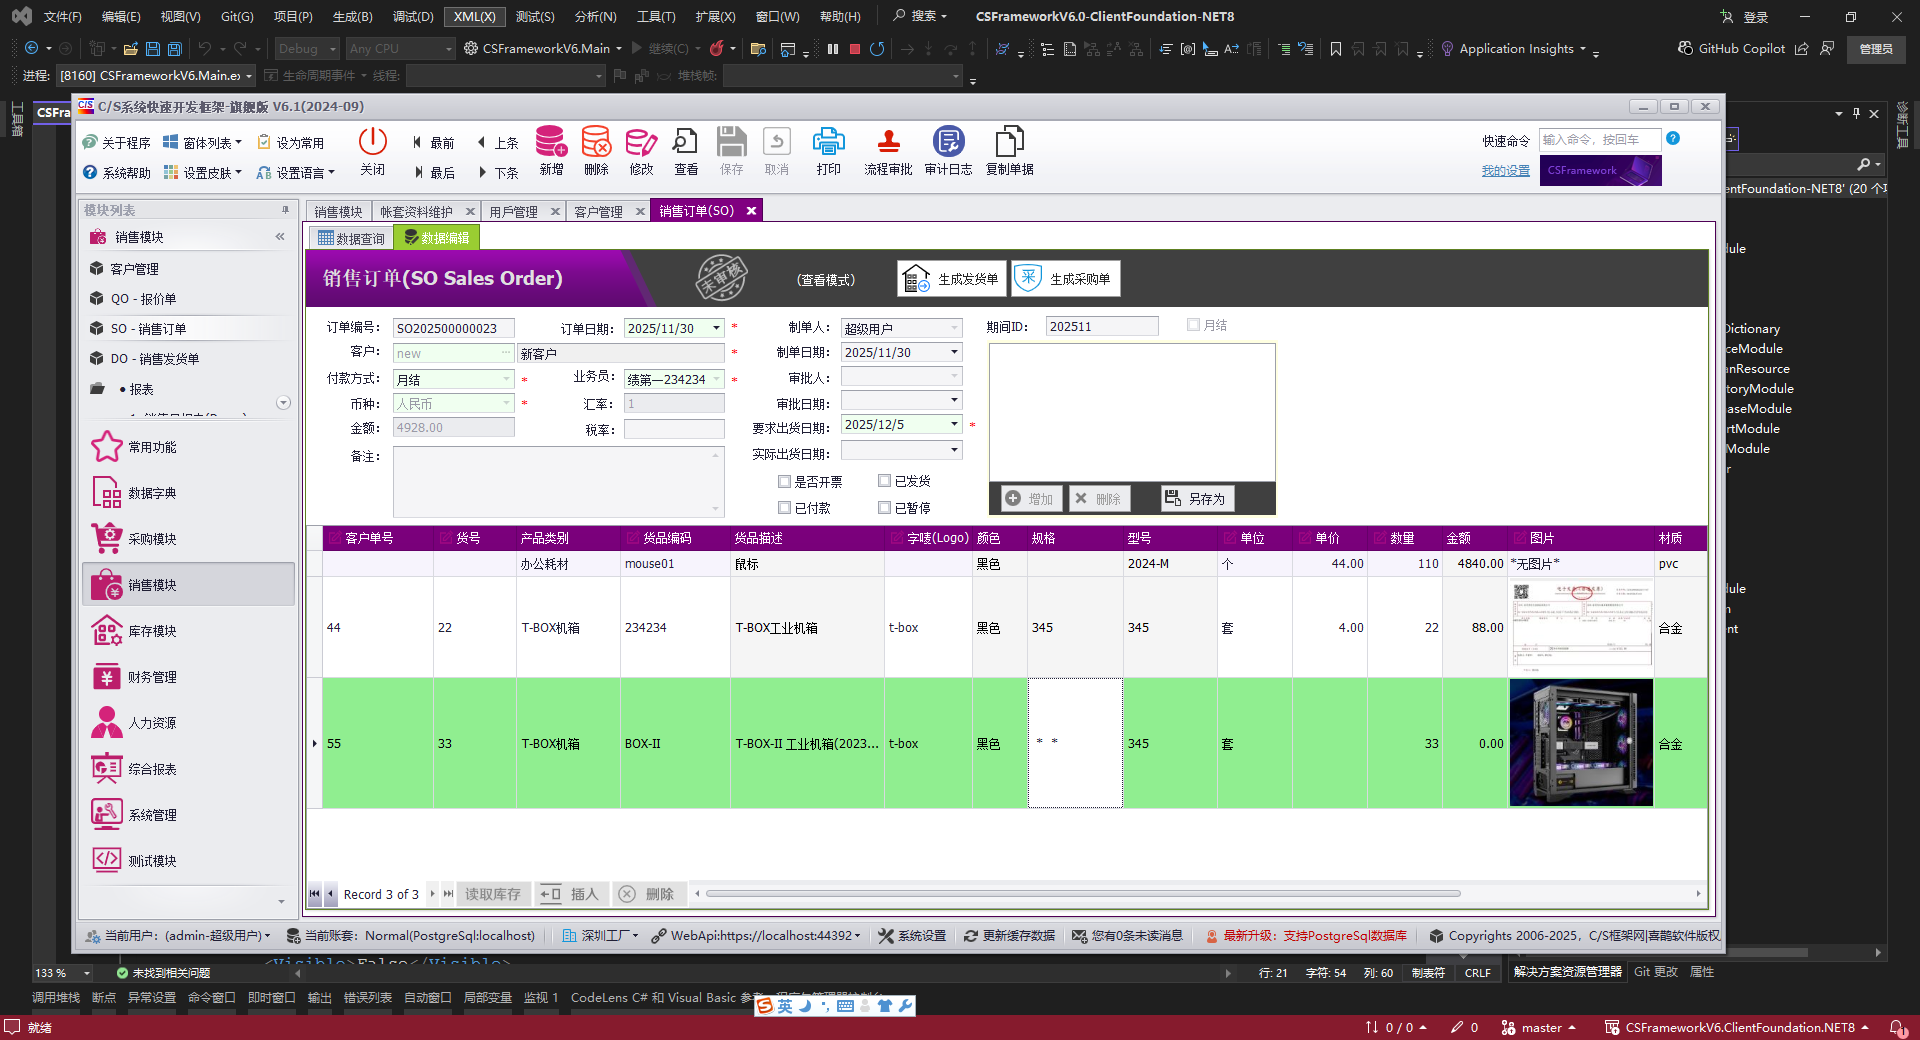The image size is (1920, 1040).
Task: Click the 生成发货单 button
Action: tap(951, 279)
